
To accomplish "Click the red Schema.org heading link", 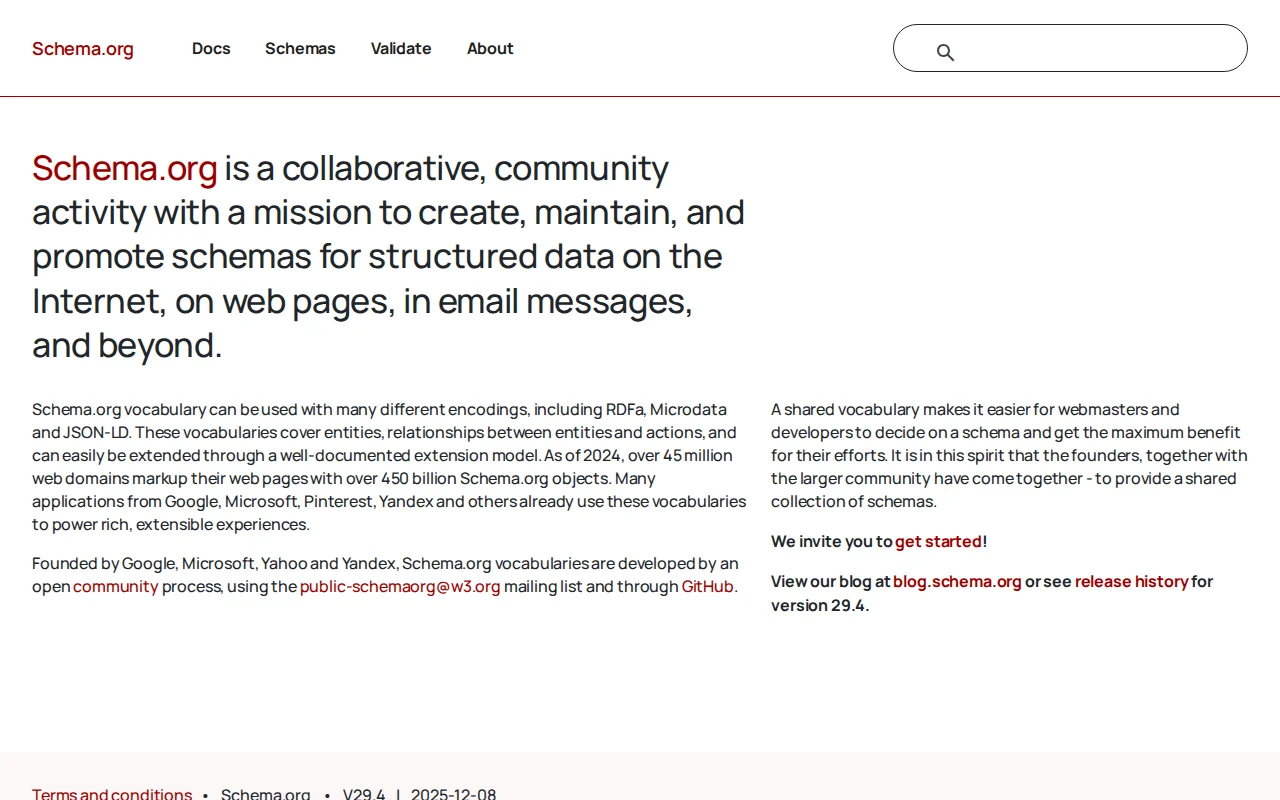I will click(x=124, y=168).
